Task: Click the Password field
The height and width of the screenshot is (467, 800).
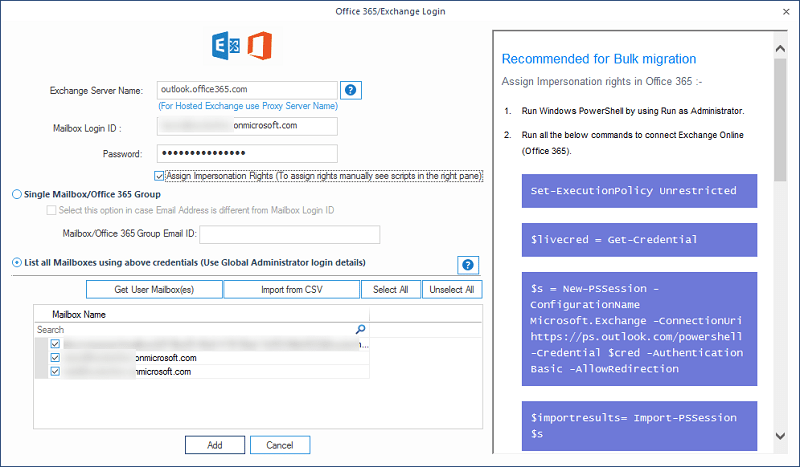Action: (x=247, y=153)
